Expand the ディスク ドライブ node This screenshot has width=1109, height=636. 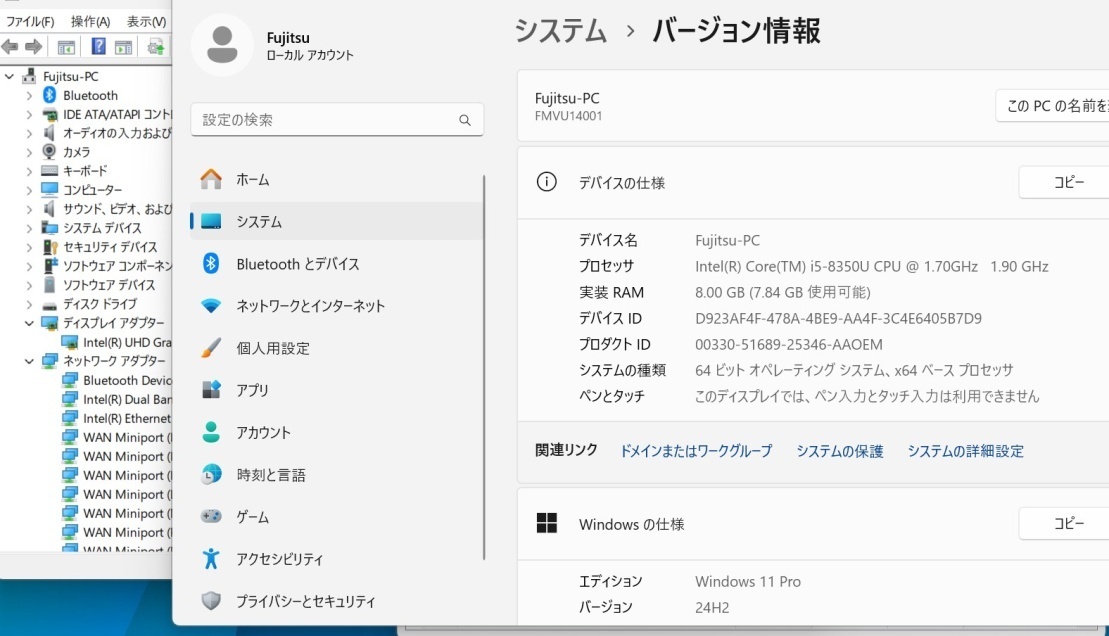tap(29, 304)
